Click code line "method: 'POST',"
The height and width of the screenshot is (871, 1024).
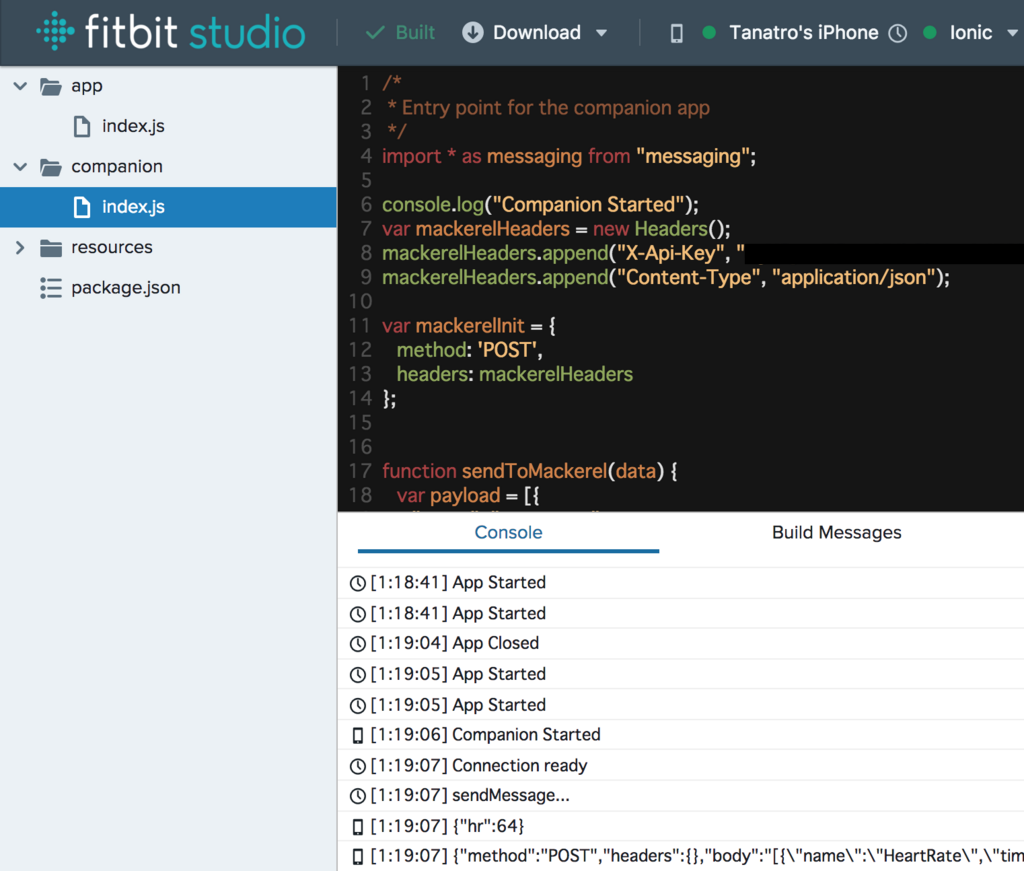click(470, 350)
